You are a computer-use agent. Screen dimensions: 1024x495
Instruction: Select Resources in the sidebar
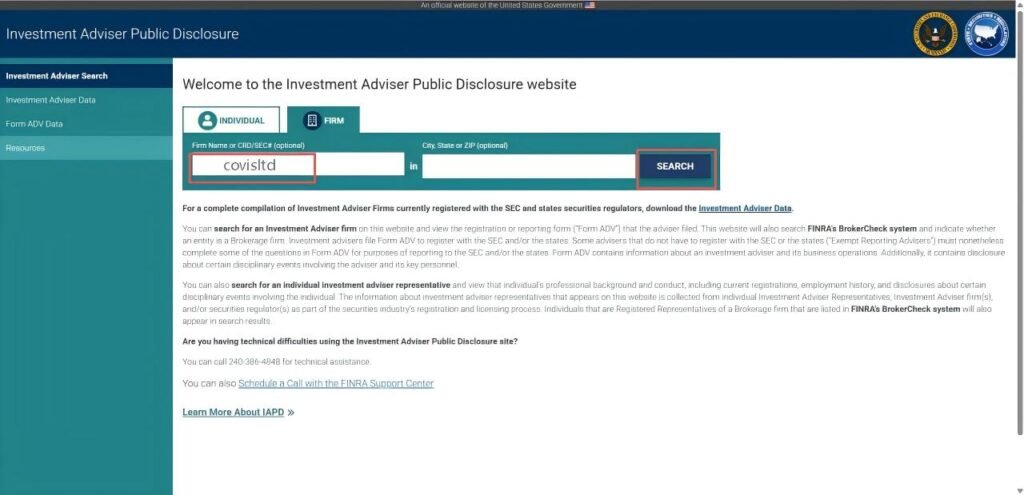pyautogui.click(x=25, y=148)
